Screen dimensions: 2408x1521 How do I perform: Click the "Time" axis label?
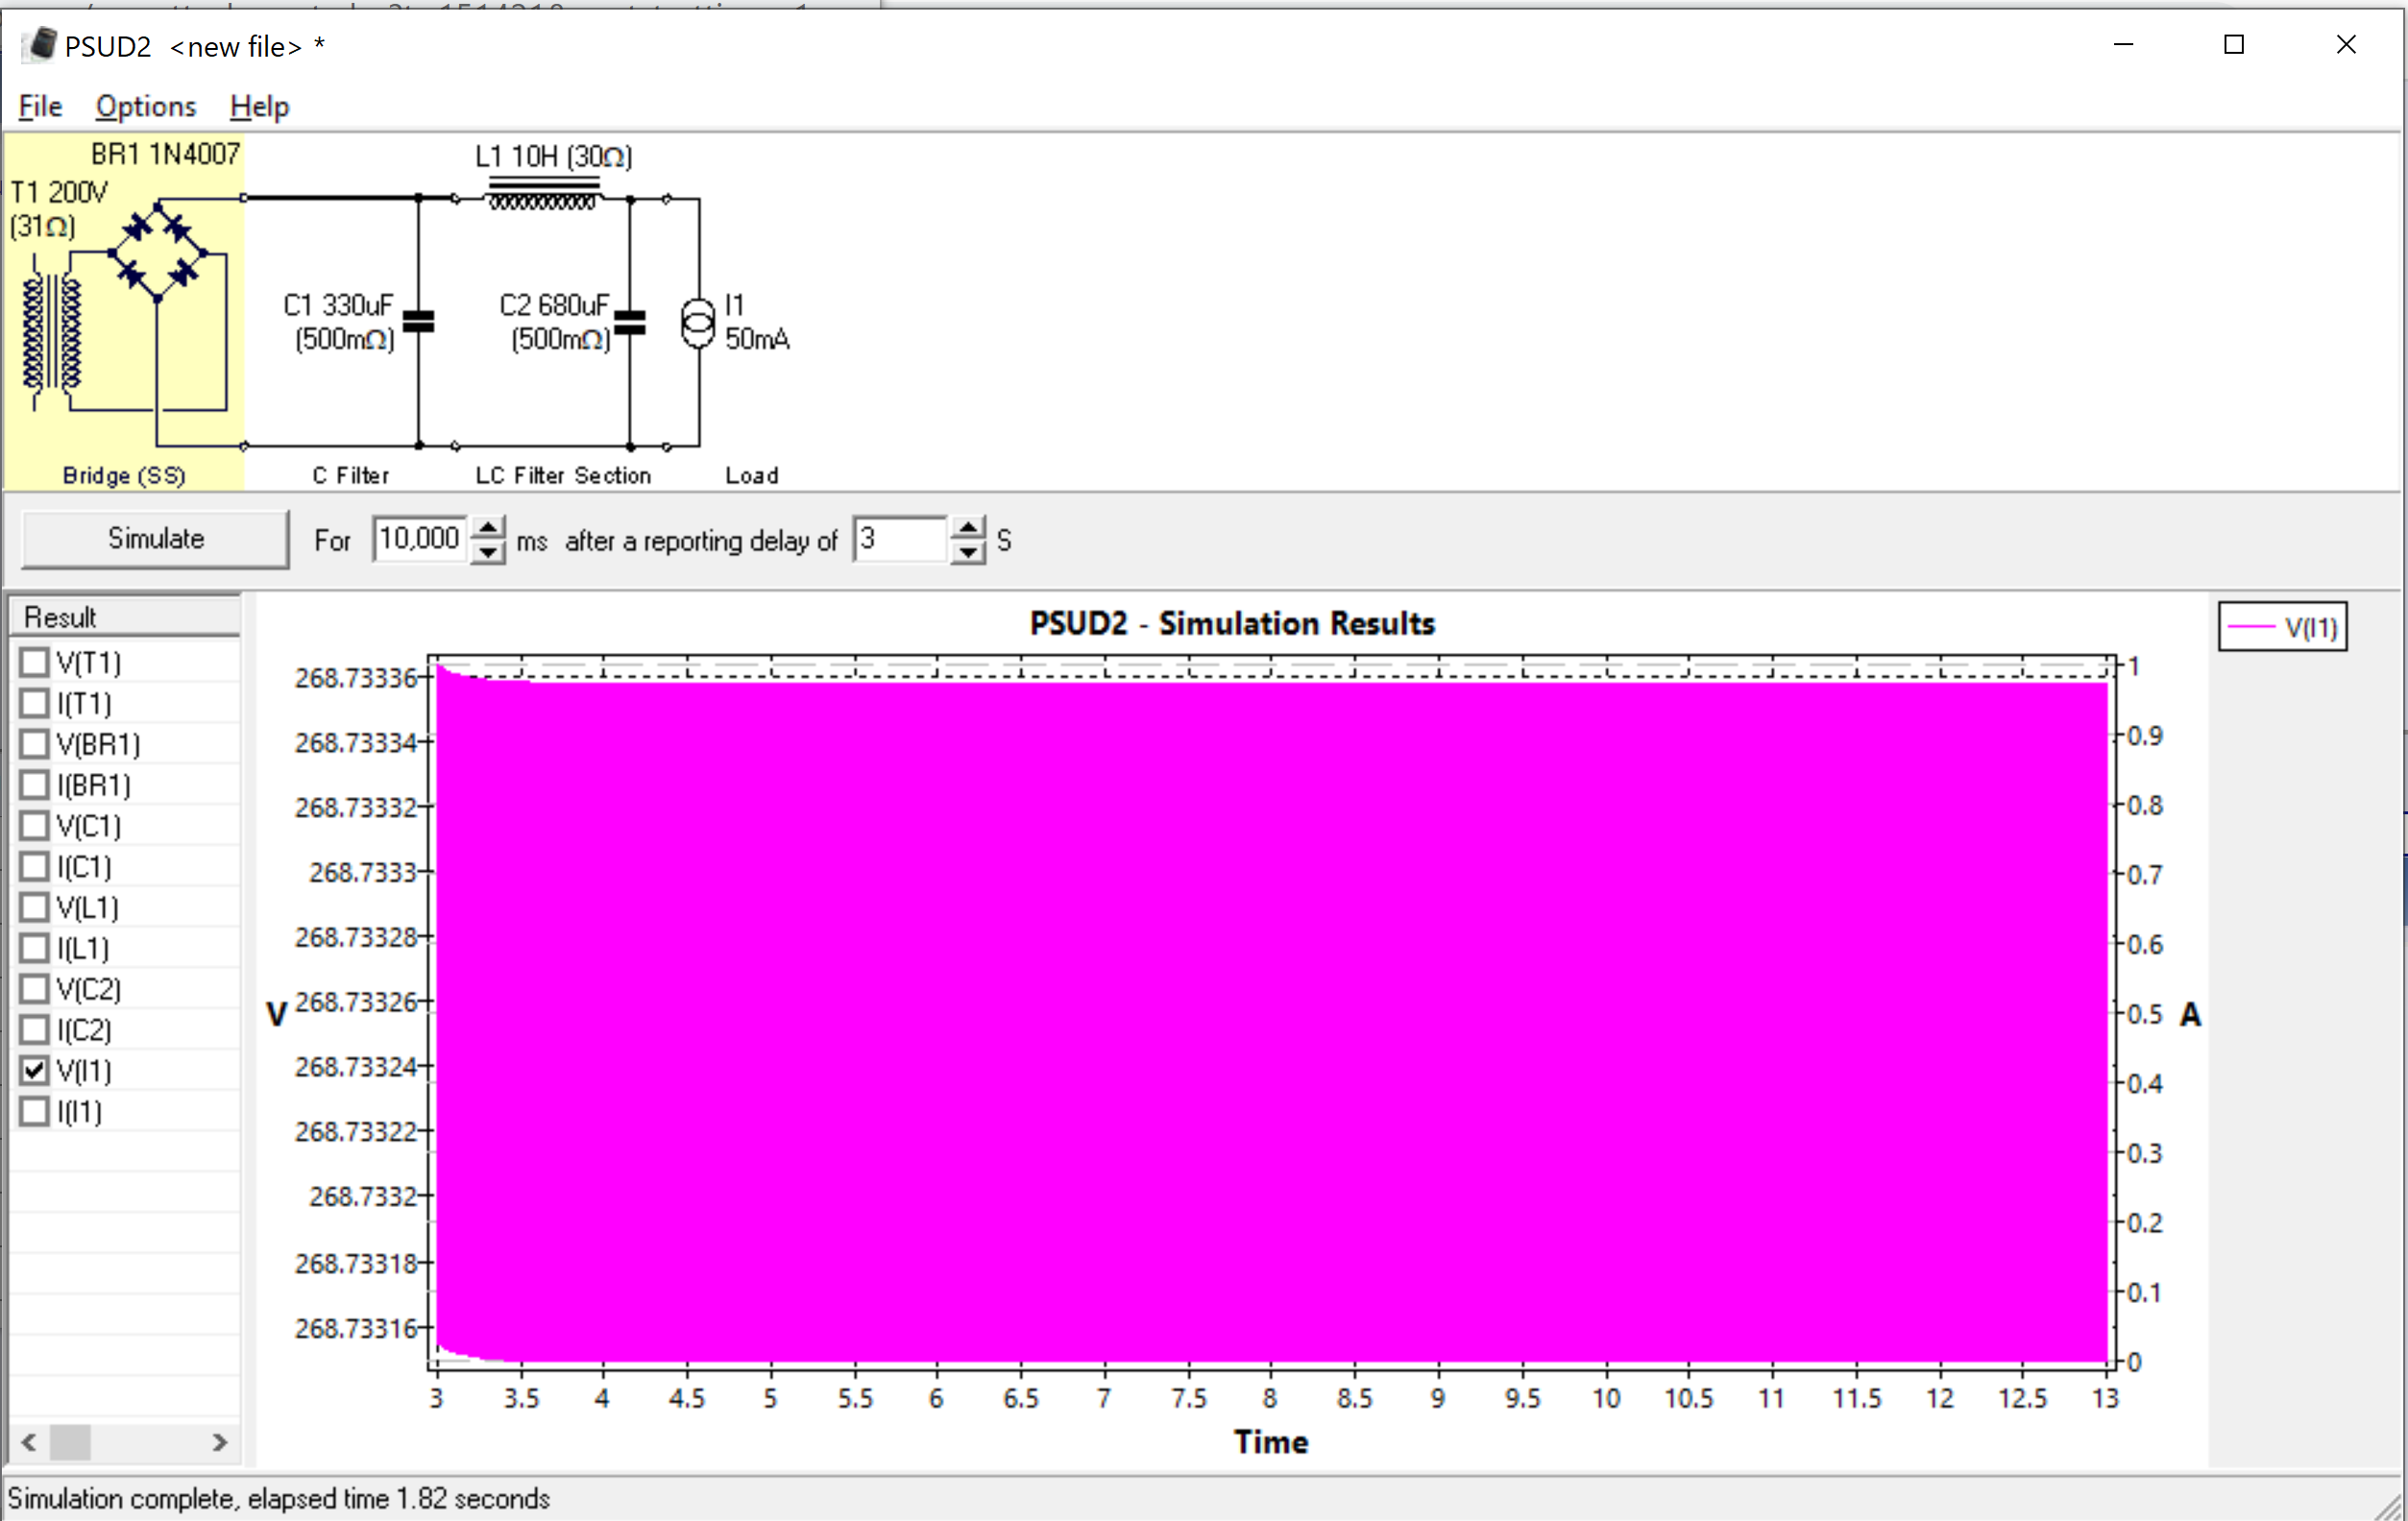1271,1442
